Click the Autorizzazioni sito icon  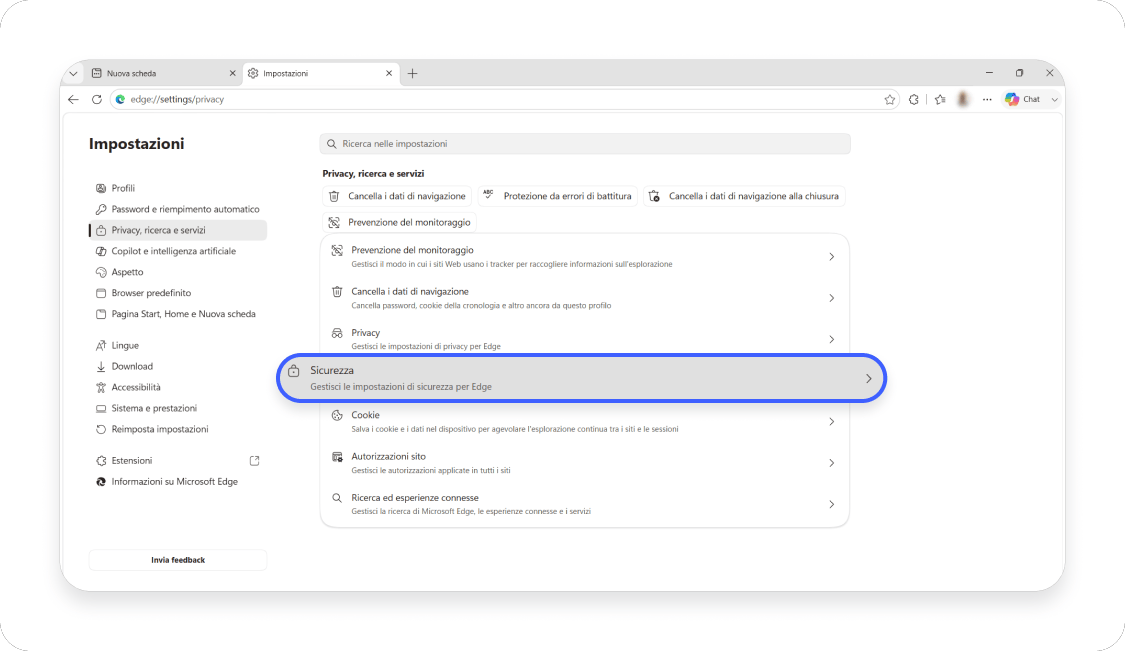click(336, 456)
